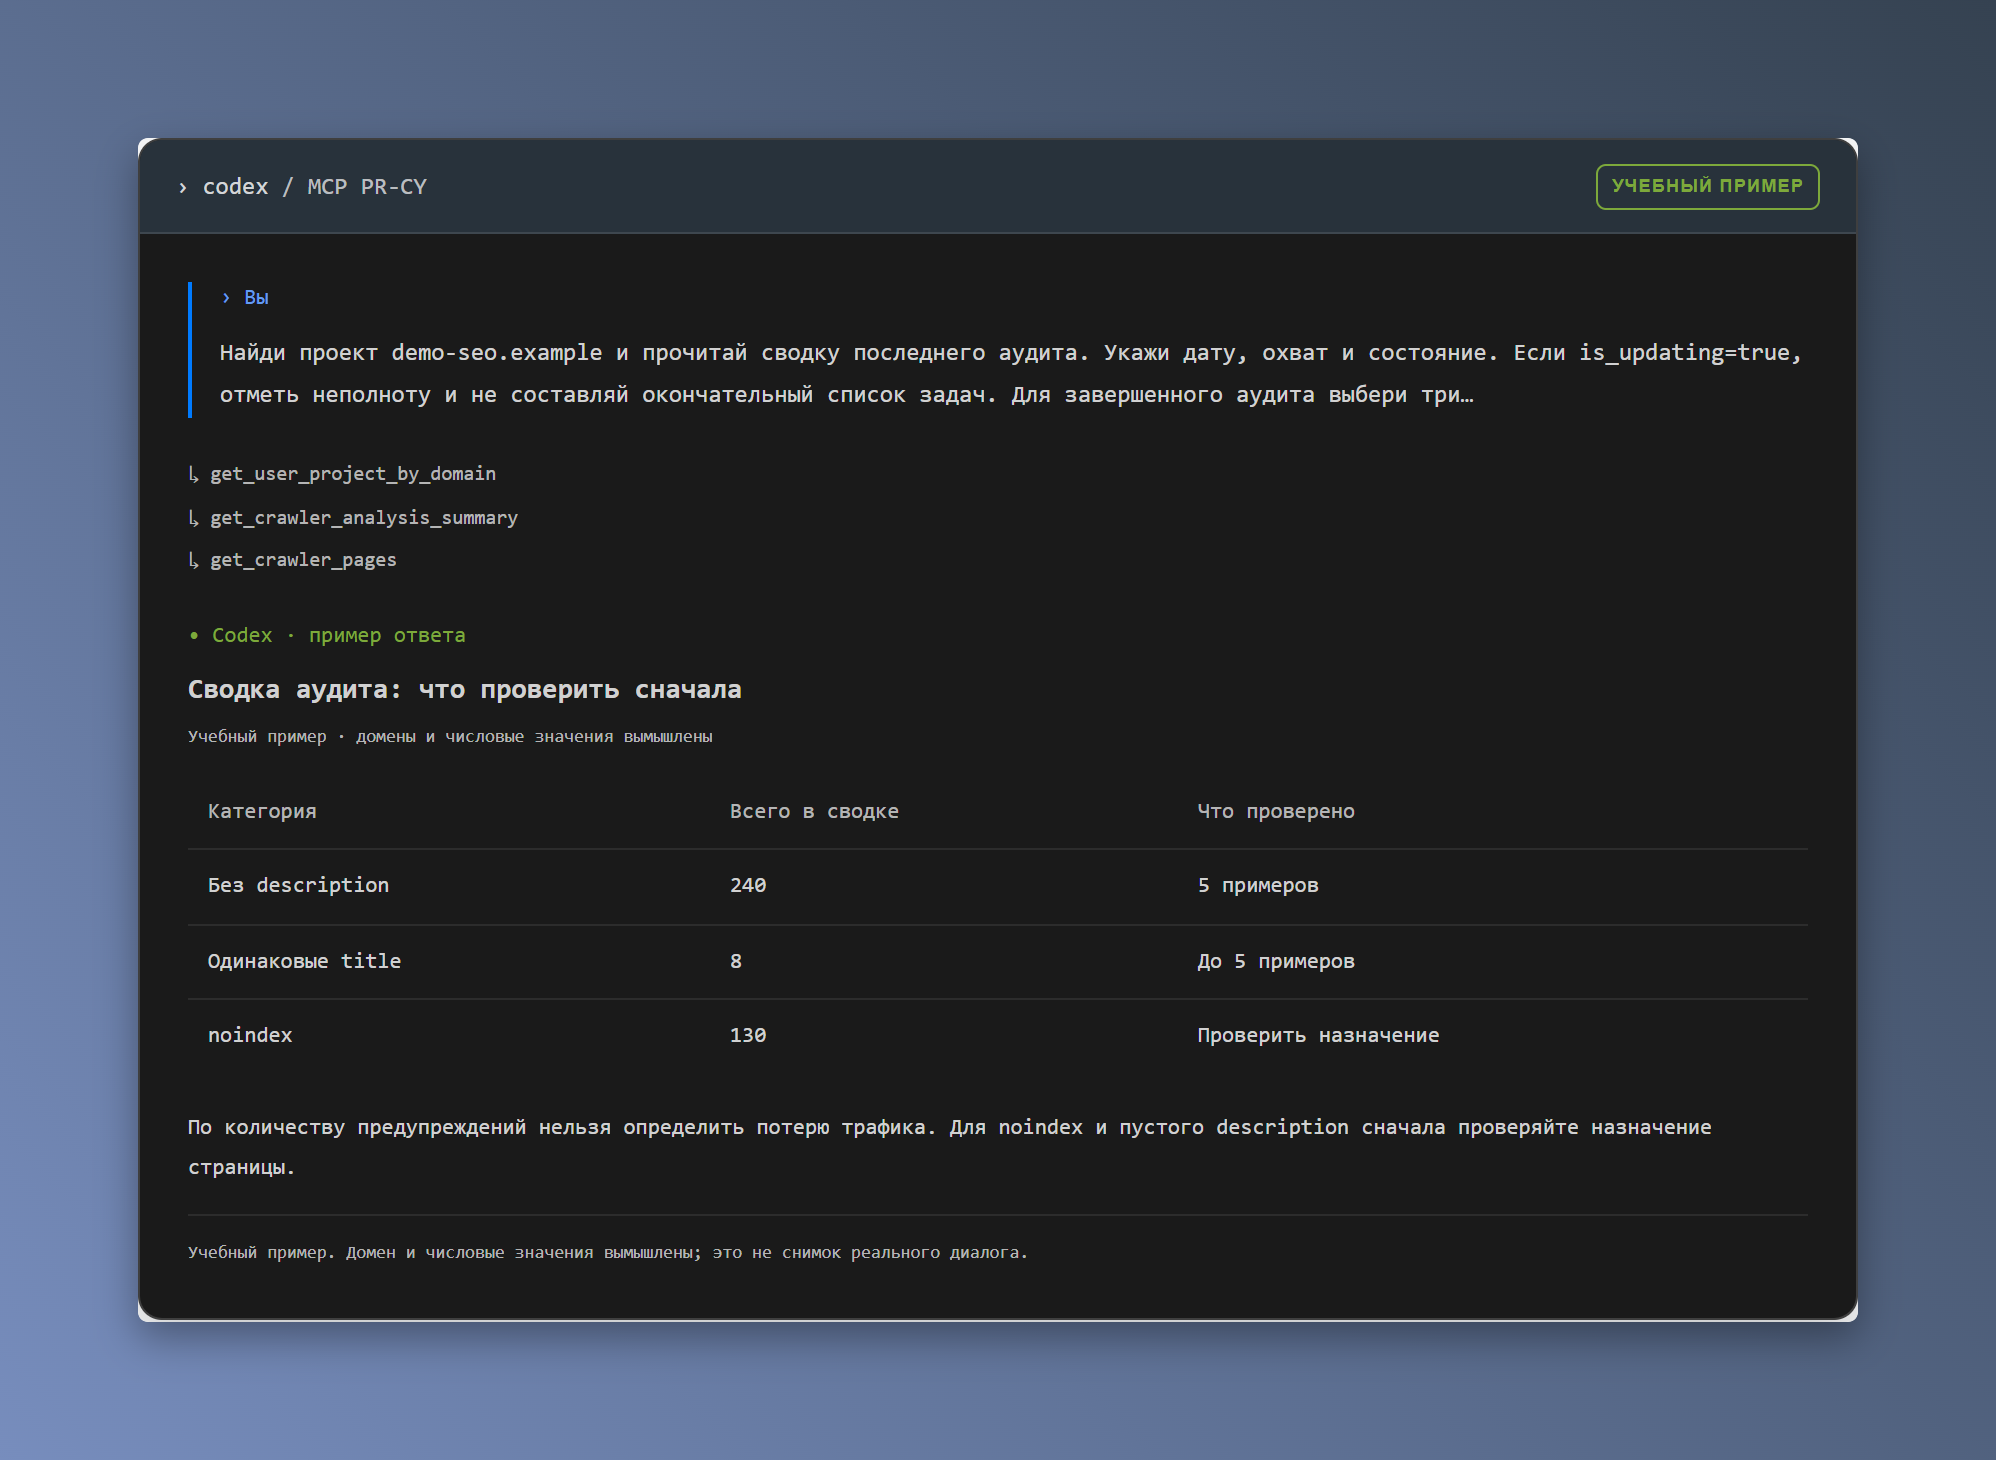The height and width of the screenshot is (1460, 1996).
Task: Click the get_user_project_by_domain tool call
Action: pyautogui.click(x=353, y=474)
